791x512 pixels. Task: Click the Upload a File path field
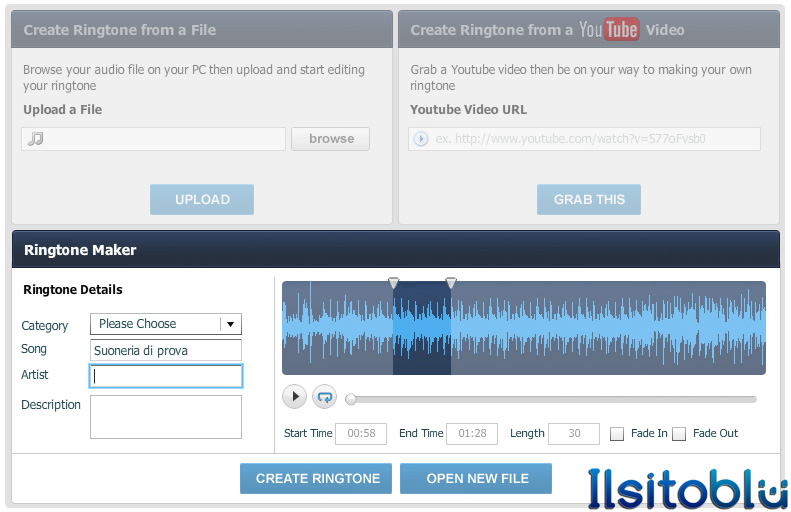click(x=153, y=139)
